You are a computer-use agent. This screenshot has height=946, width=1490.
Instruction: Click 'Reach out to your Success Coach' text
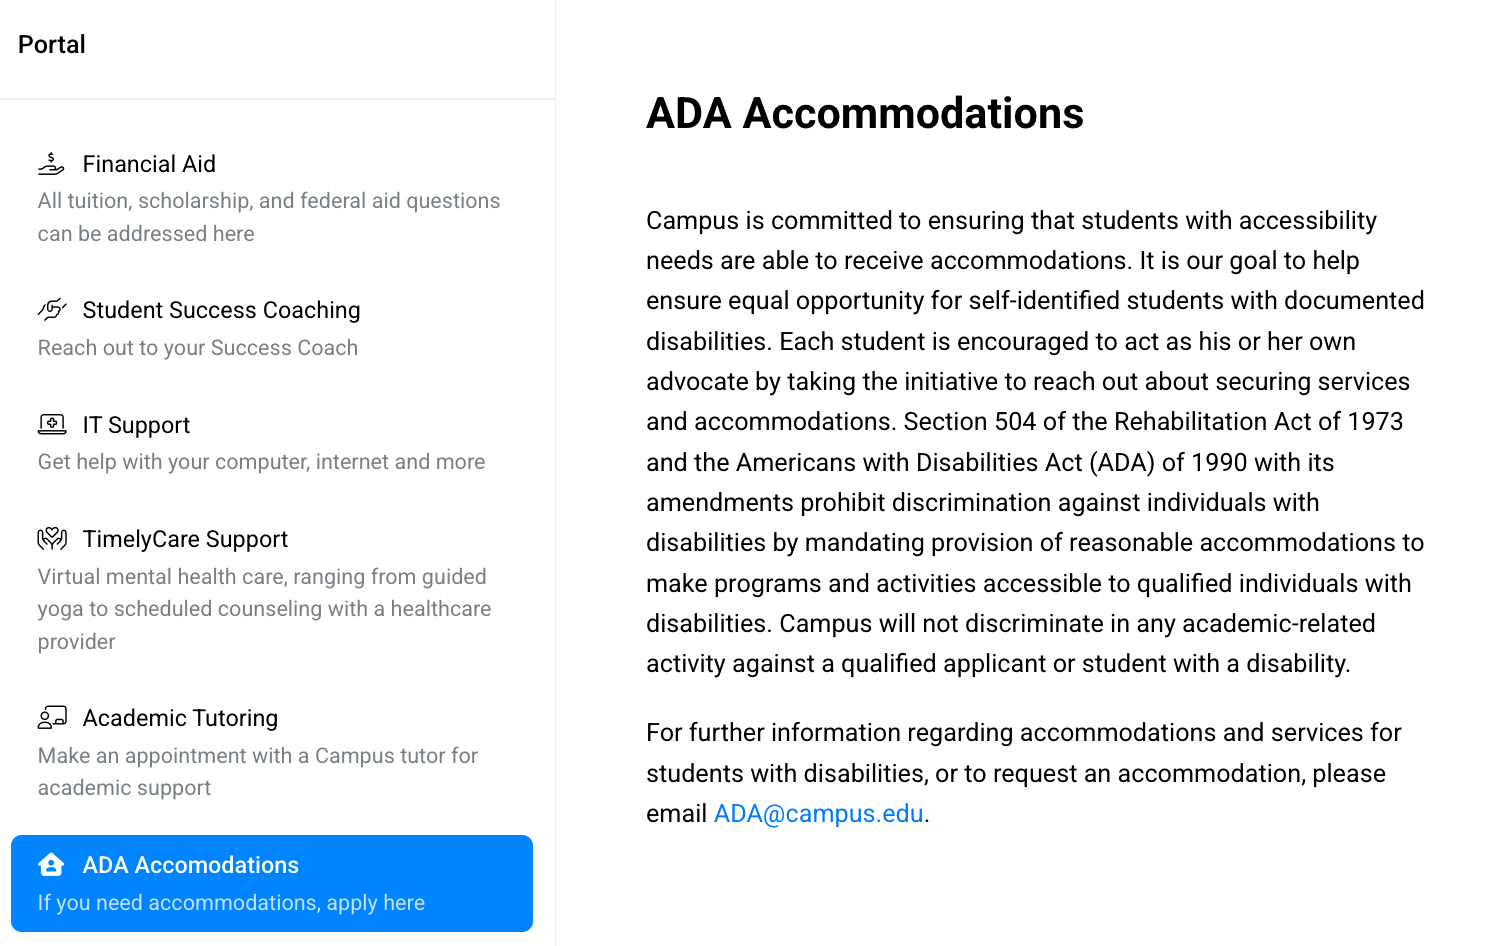point(198,348)
